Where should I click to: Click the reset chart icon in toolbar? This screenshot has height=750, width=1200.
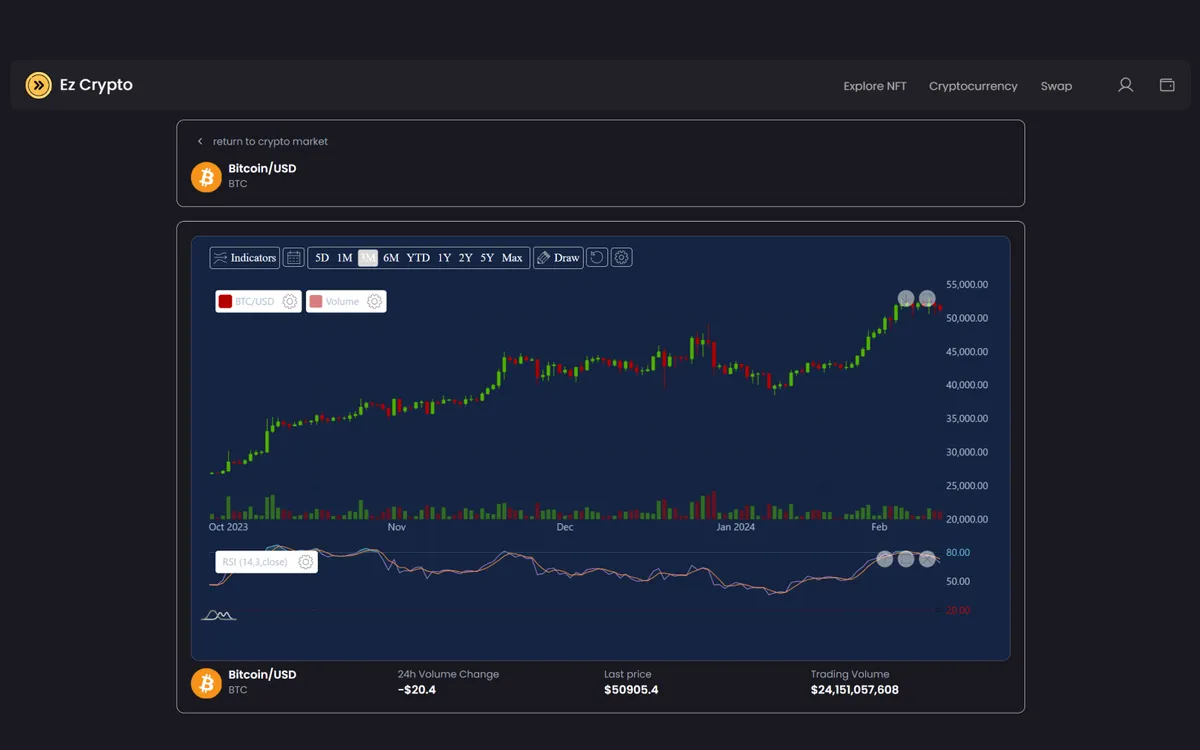pos(597,258)
